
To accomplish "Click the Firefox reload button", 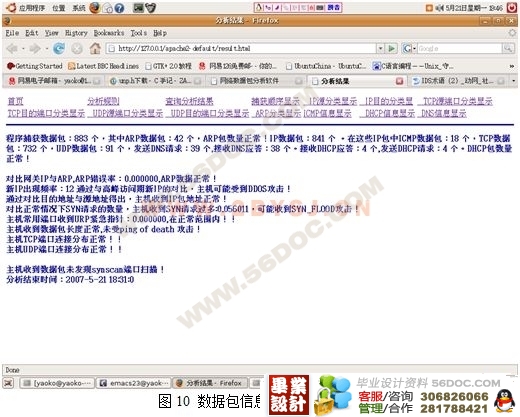I will click(x=59, y=49).
